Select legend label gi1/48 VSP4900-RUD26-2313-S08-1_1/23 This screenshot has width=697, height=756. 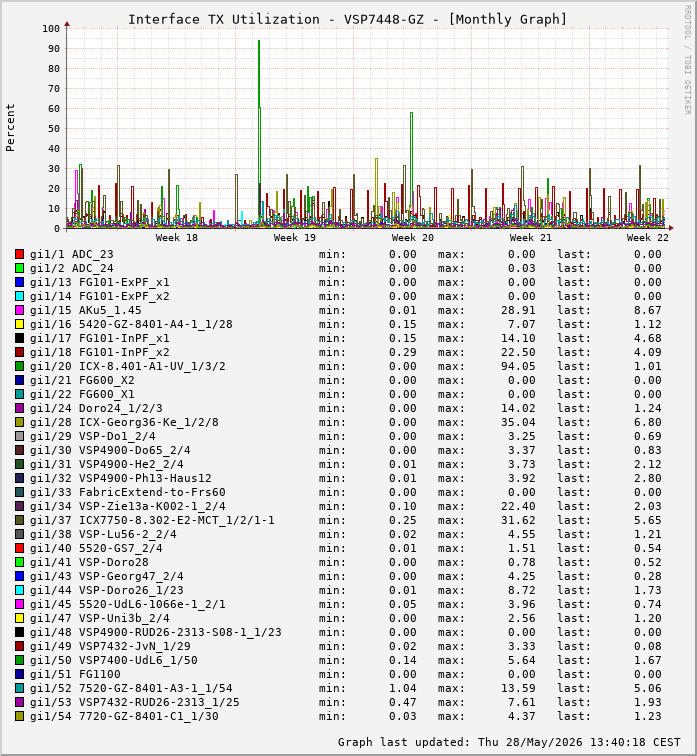(156, 632)
